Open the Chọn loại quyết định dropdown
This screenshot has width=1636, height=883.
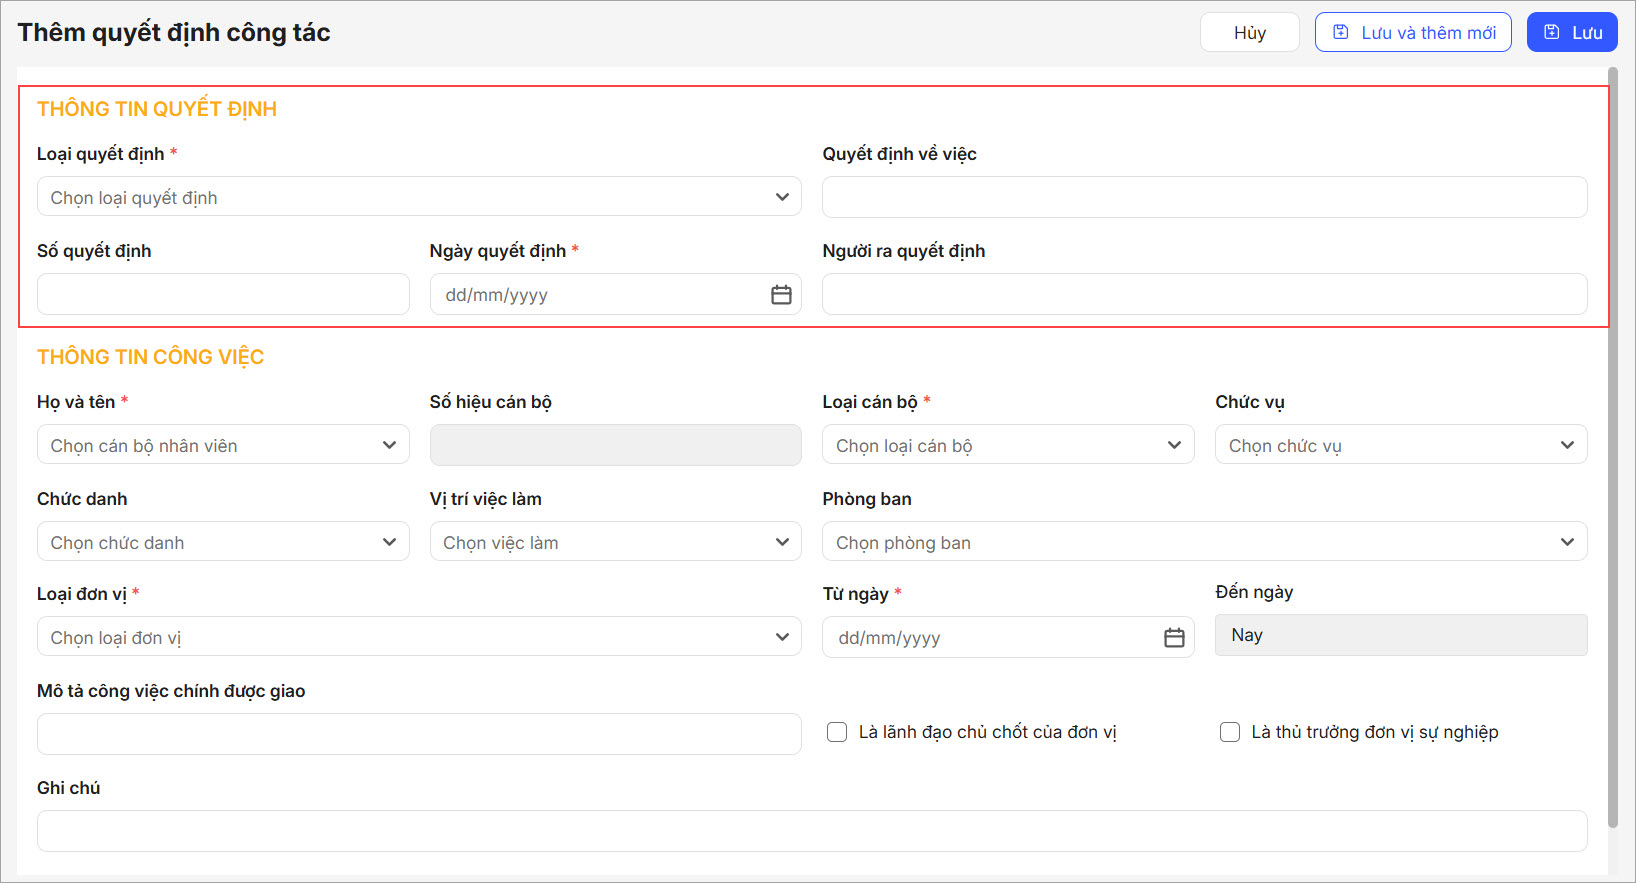tap(419, 197)
